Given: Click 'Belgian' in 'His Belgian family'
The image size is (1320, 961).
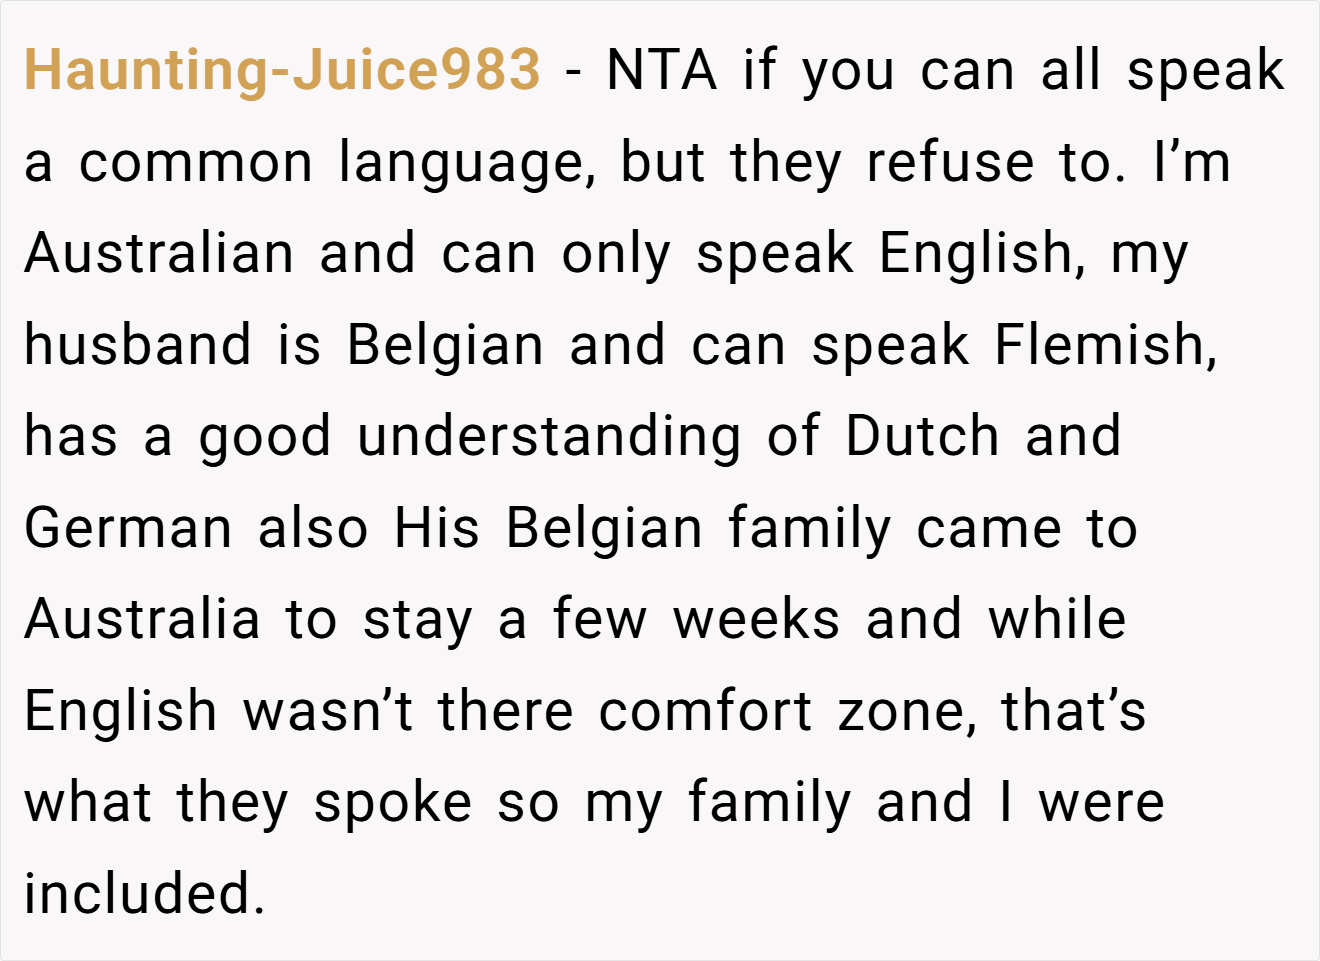Looking at the screenshot, I should 604,530.
